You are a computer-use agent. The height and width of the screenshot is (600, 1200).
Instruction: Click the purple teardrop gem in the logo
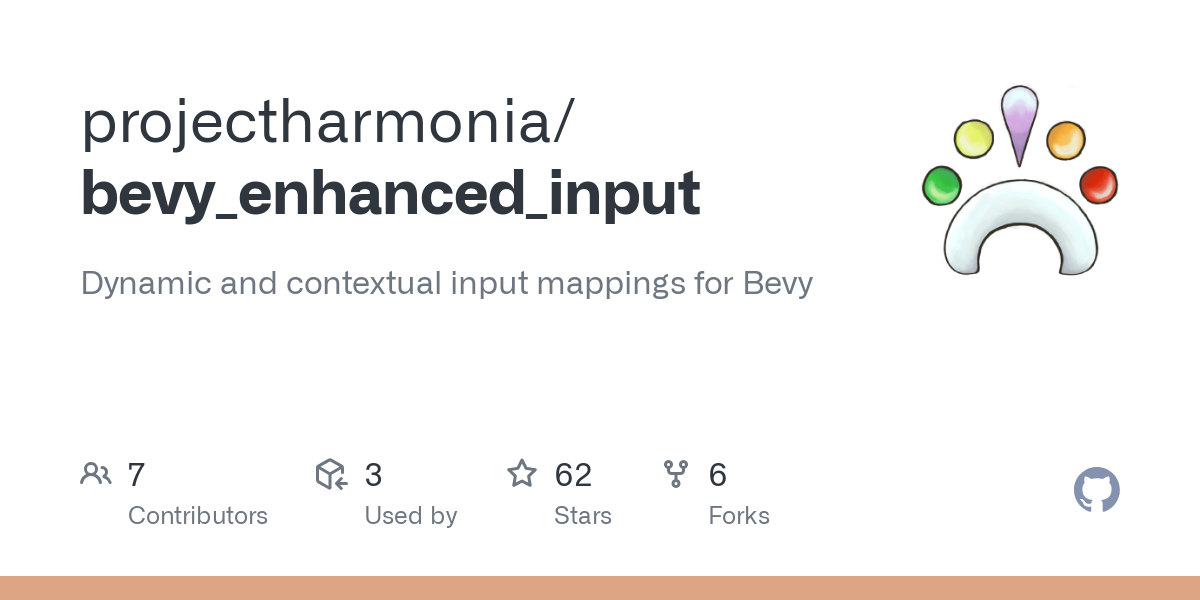[x=1019, y=124]
